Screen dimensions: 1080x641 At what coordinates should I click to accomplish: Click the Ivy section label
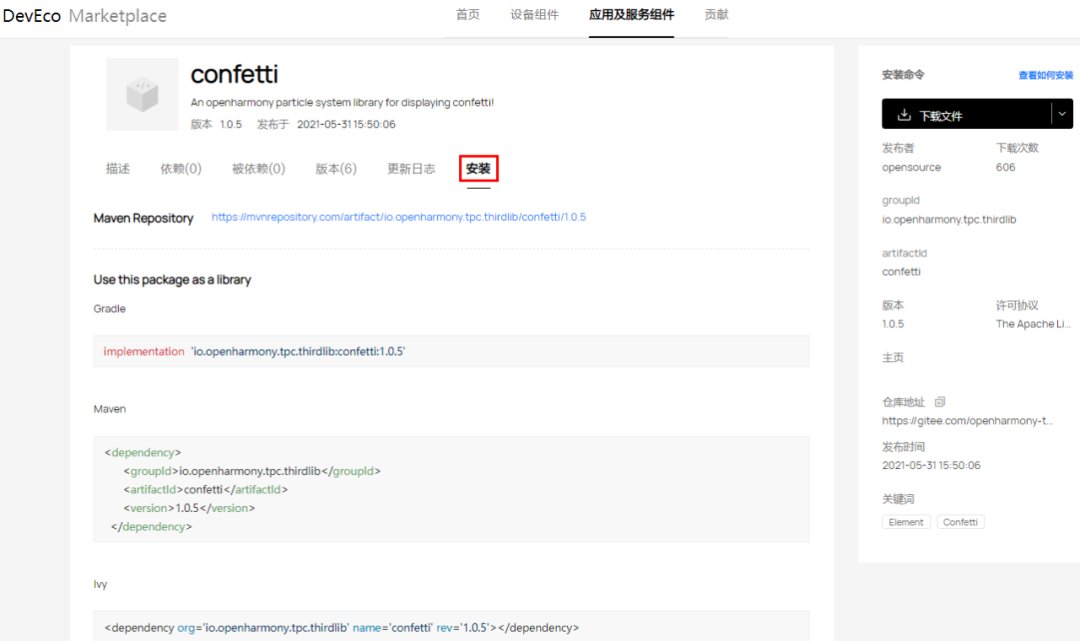tap(101, 584)
